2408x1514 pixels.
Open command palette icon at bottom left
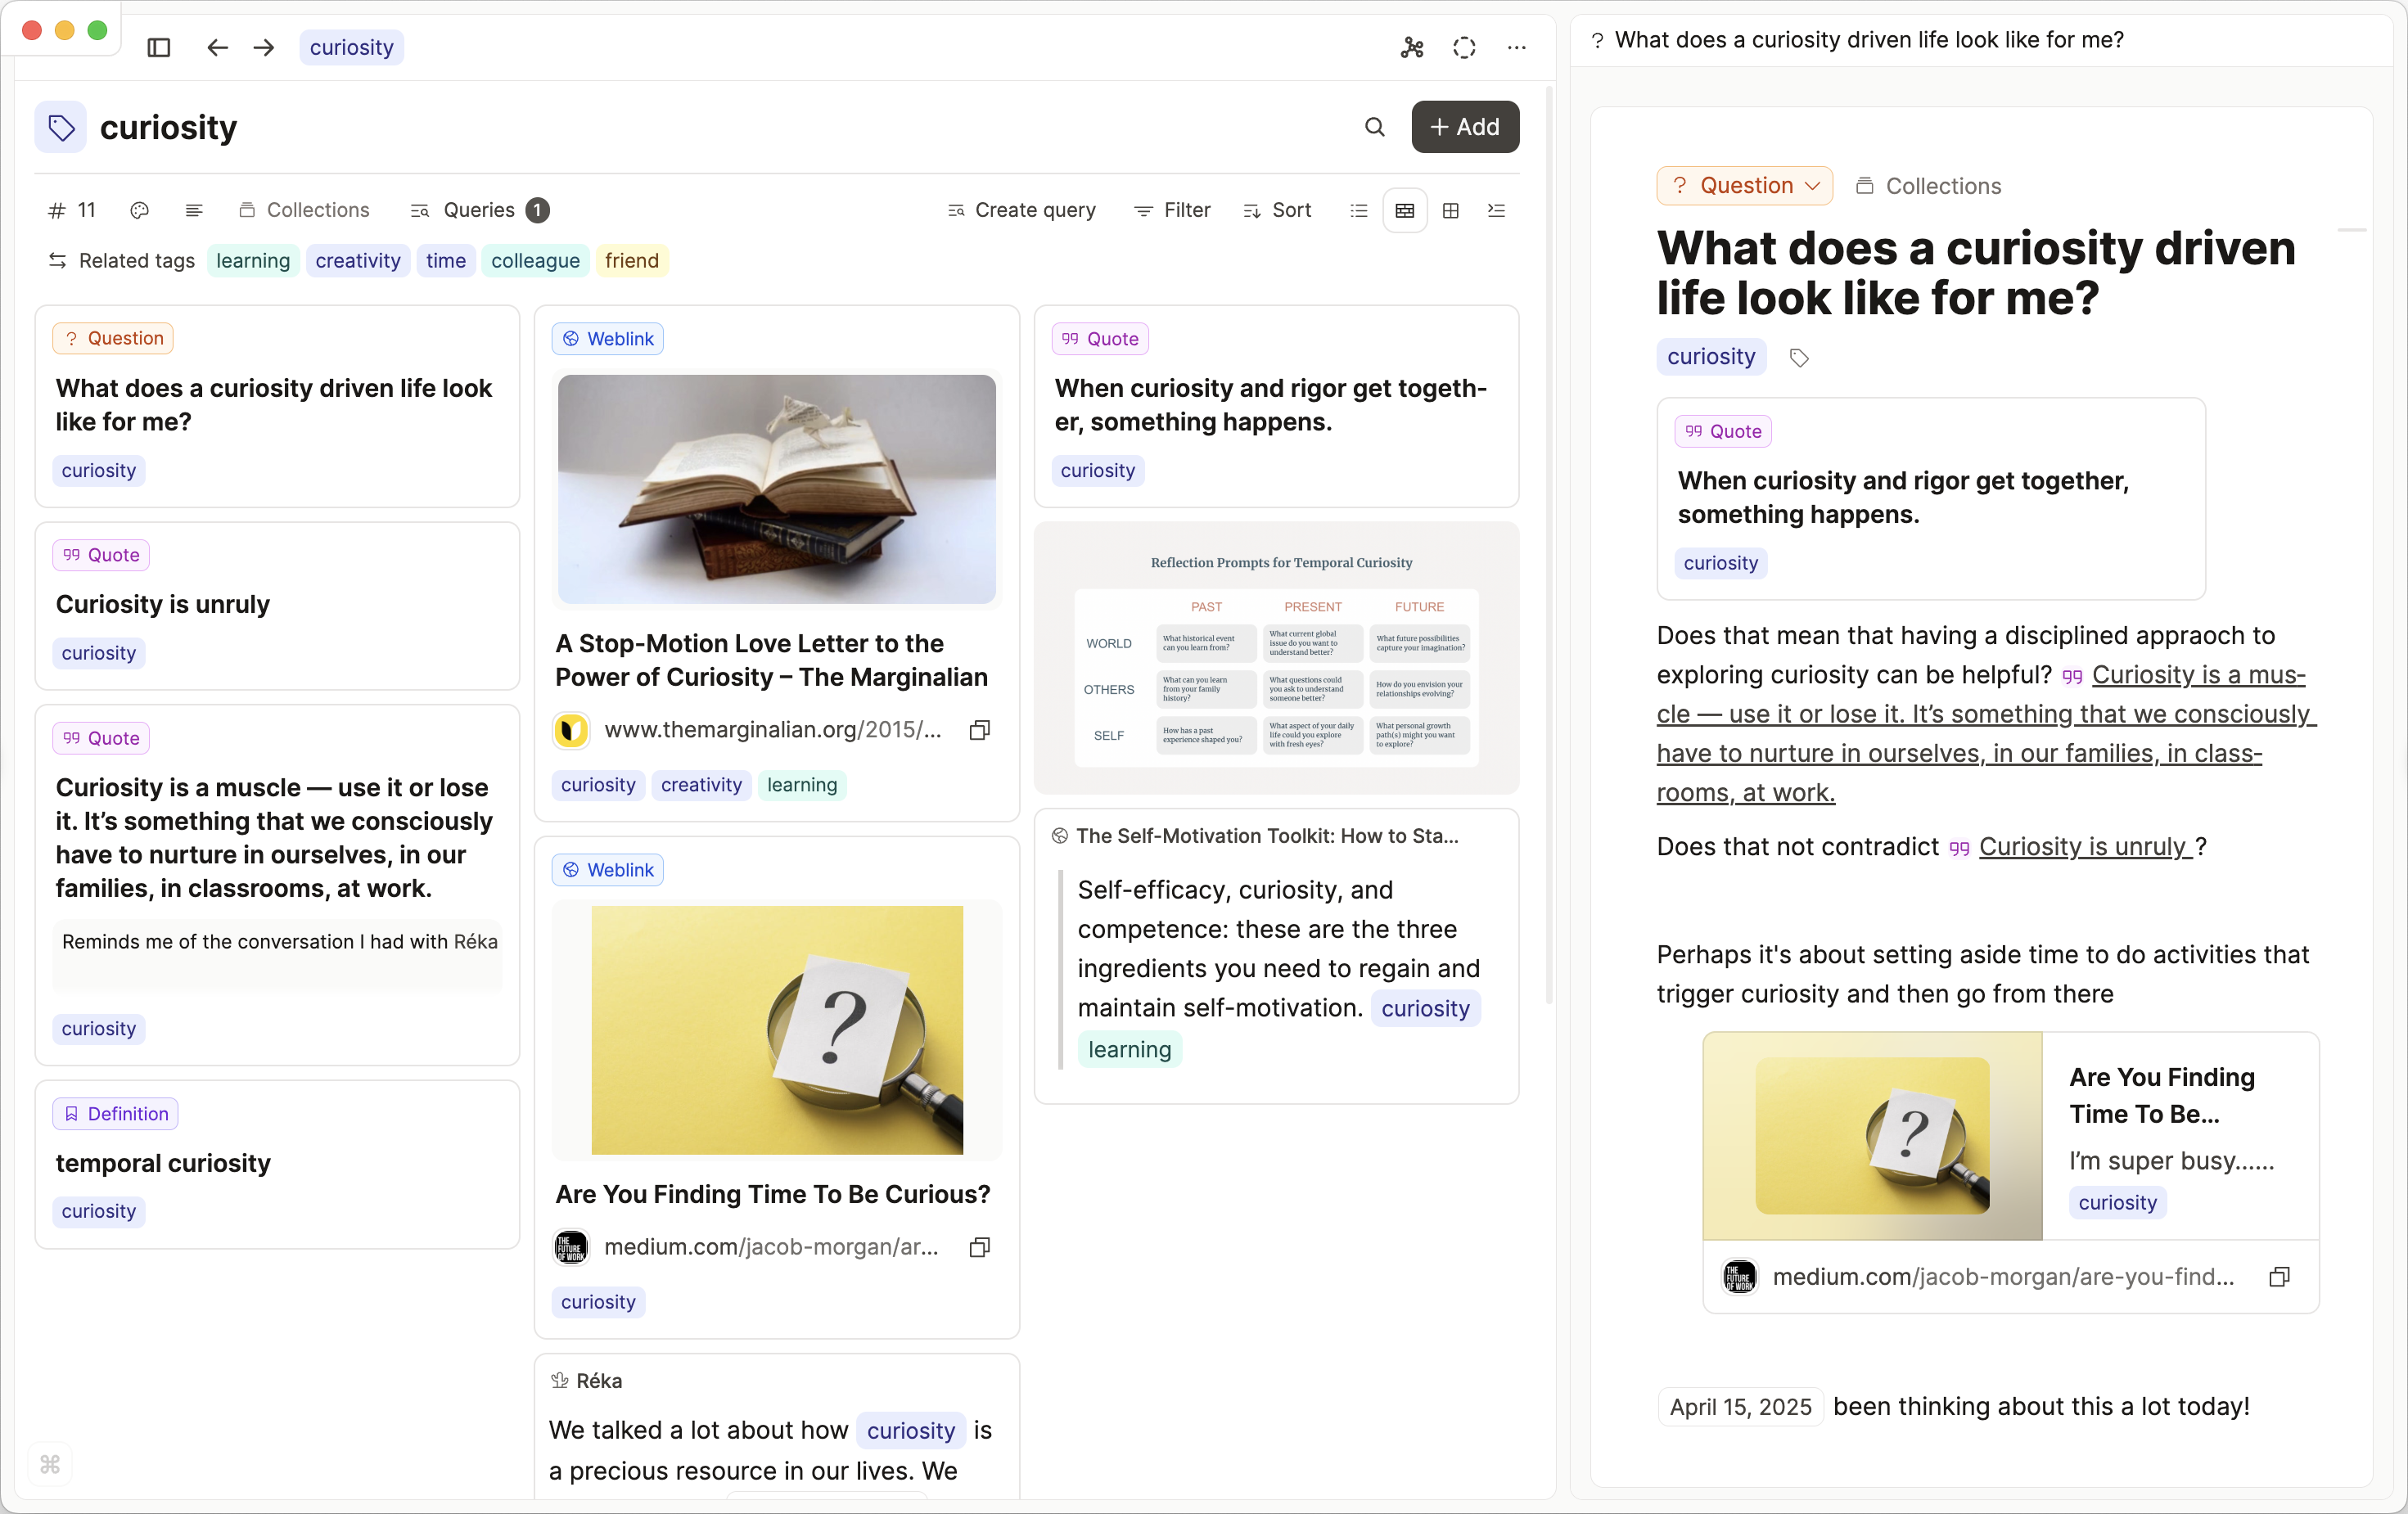50,1465
